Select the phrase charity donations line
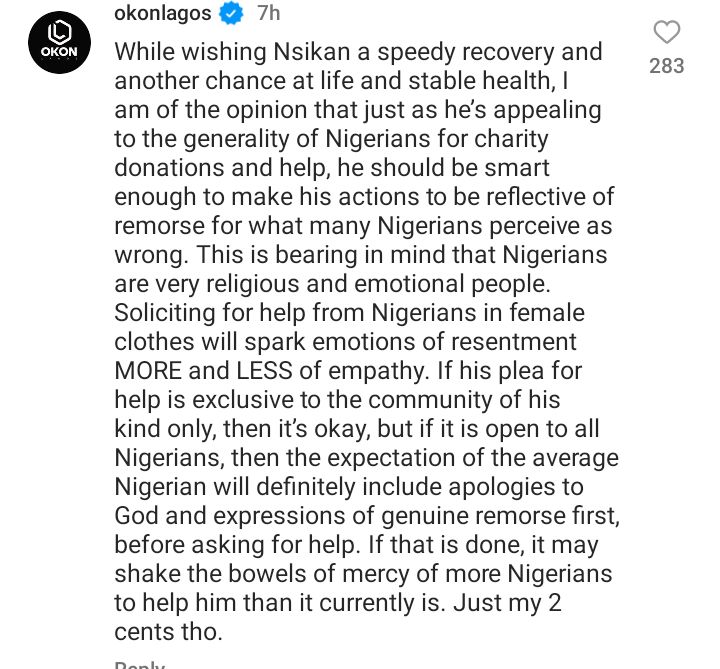 click(x=331, y=153)
